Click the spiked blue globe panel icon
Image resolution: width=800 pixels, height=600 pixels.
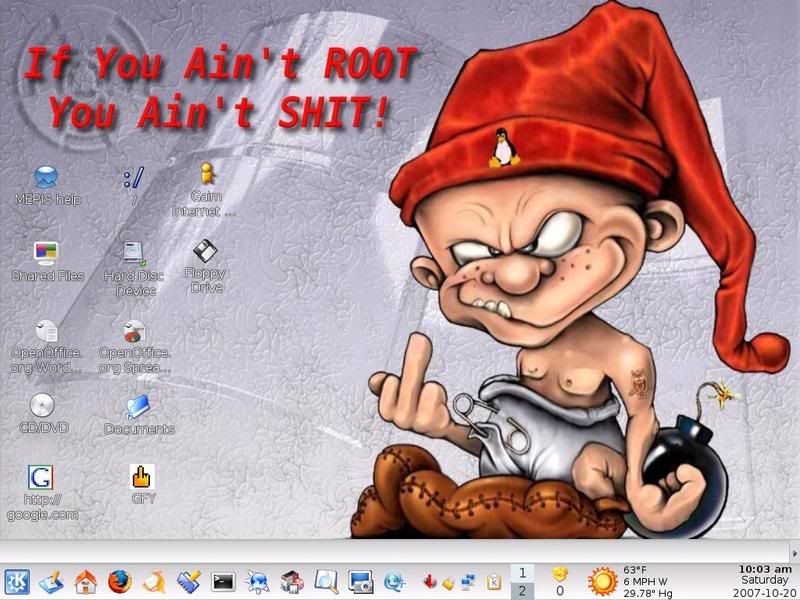(257, 582)
